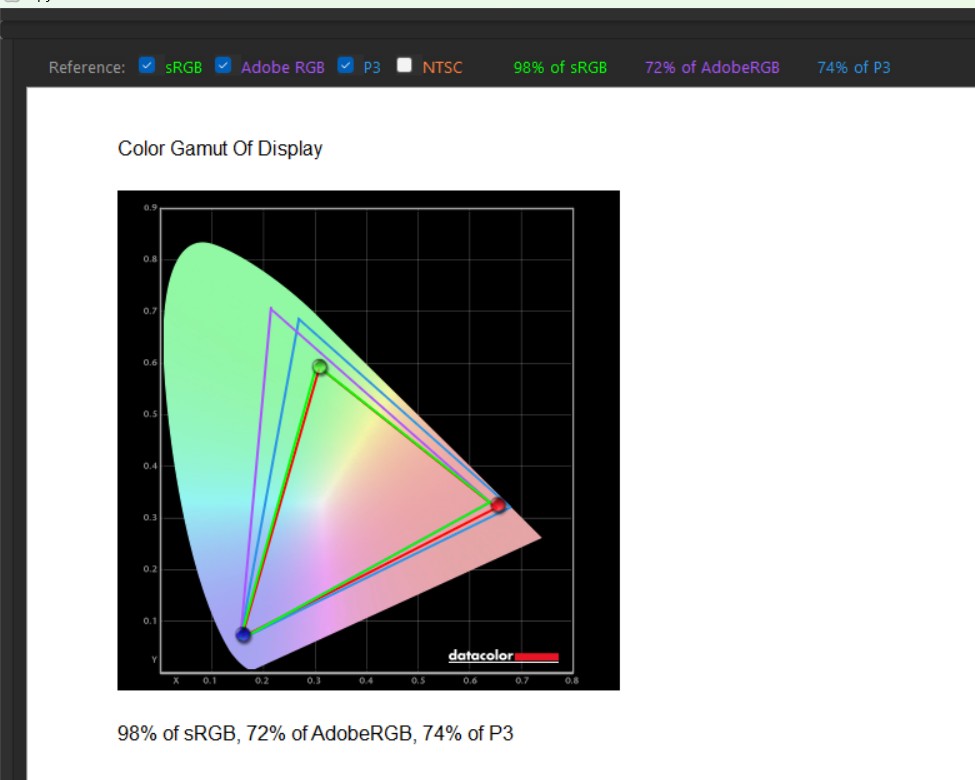Select the blue primary marker on chart
This screenshot has width=975, height=780.
point(243,634)
